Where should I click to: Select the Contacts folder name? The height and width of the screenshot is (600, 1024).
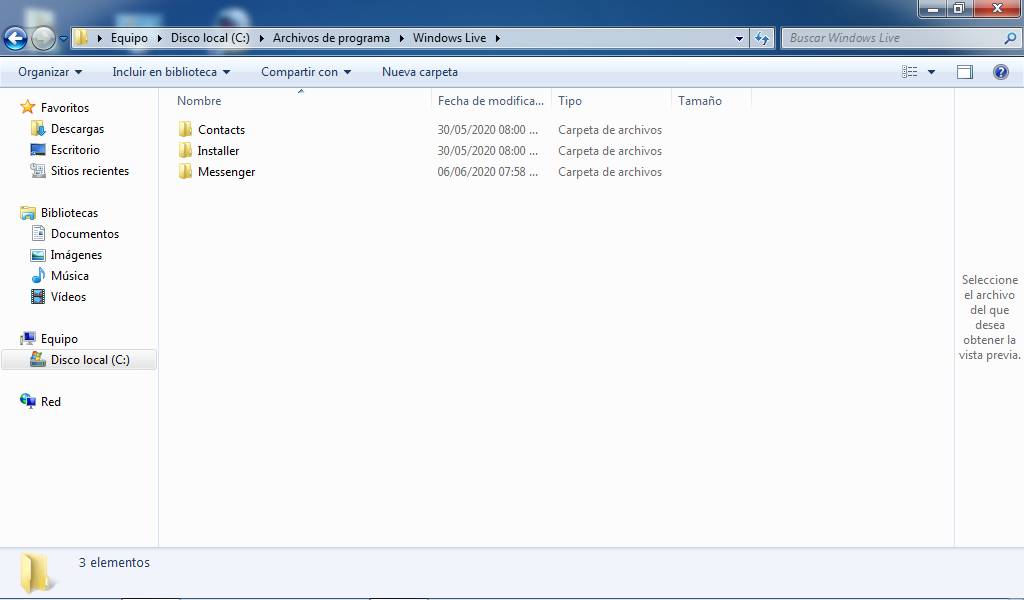pos(221,130)
